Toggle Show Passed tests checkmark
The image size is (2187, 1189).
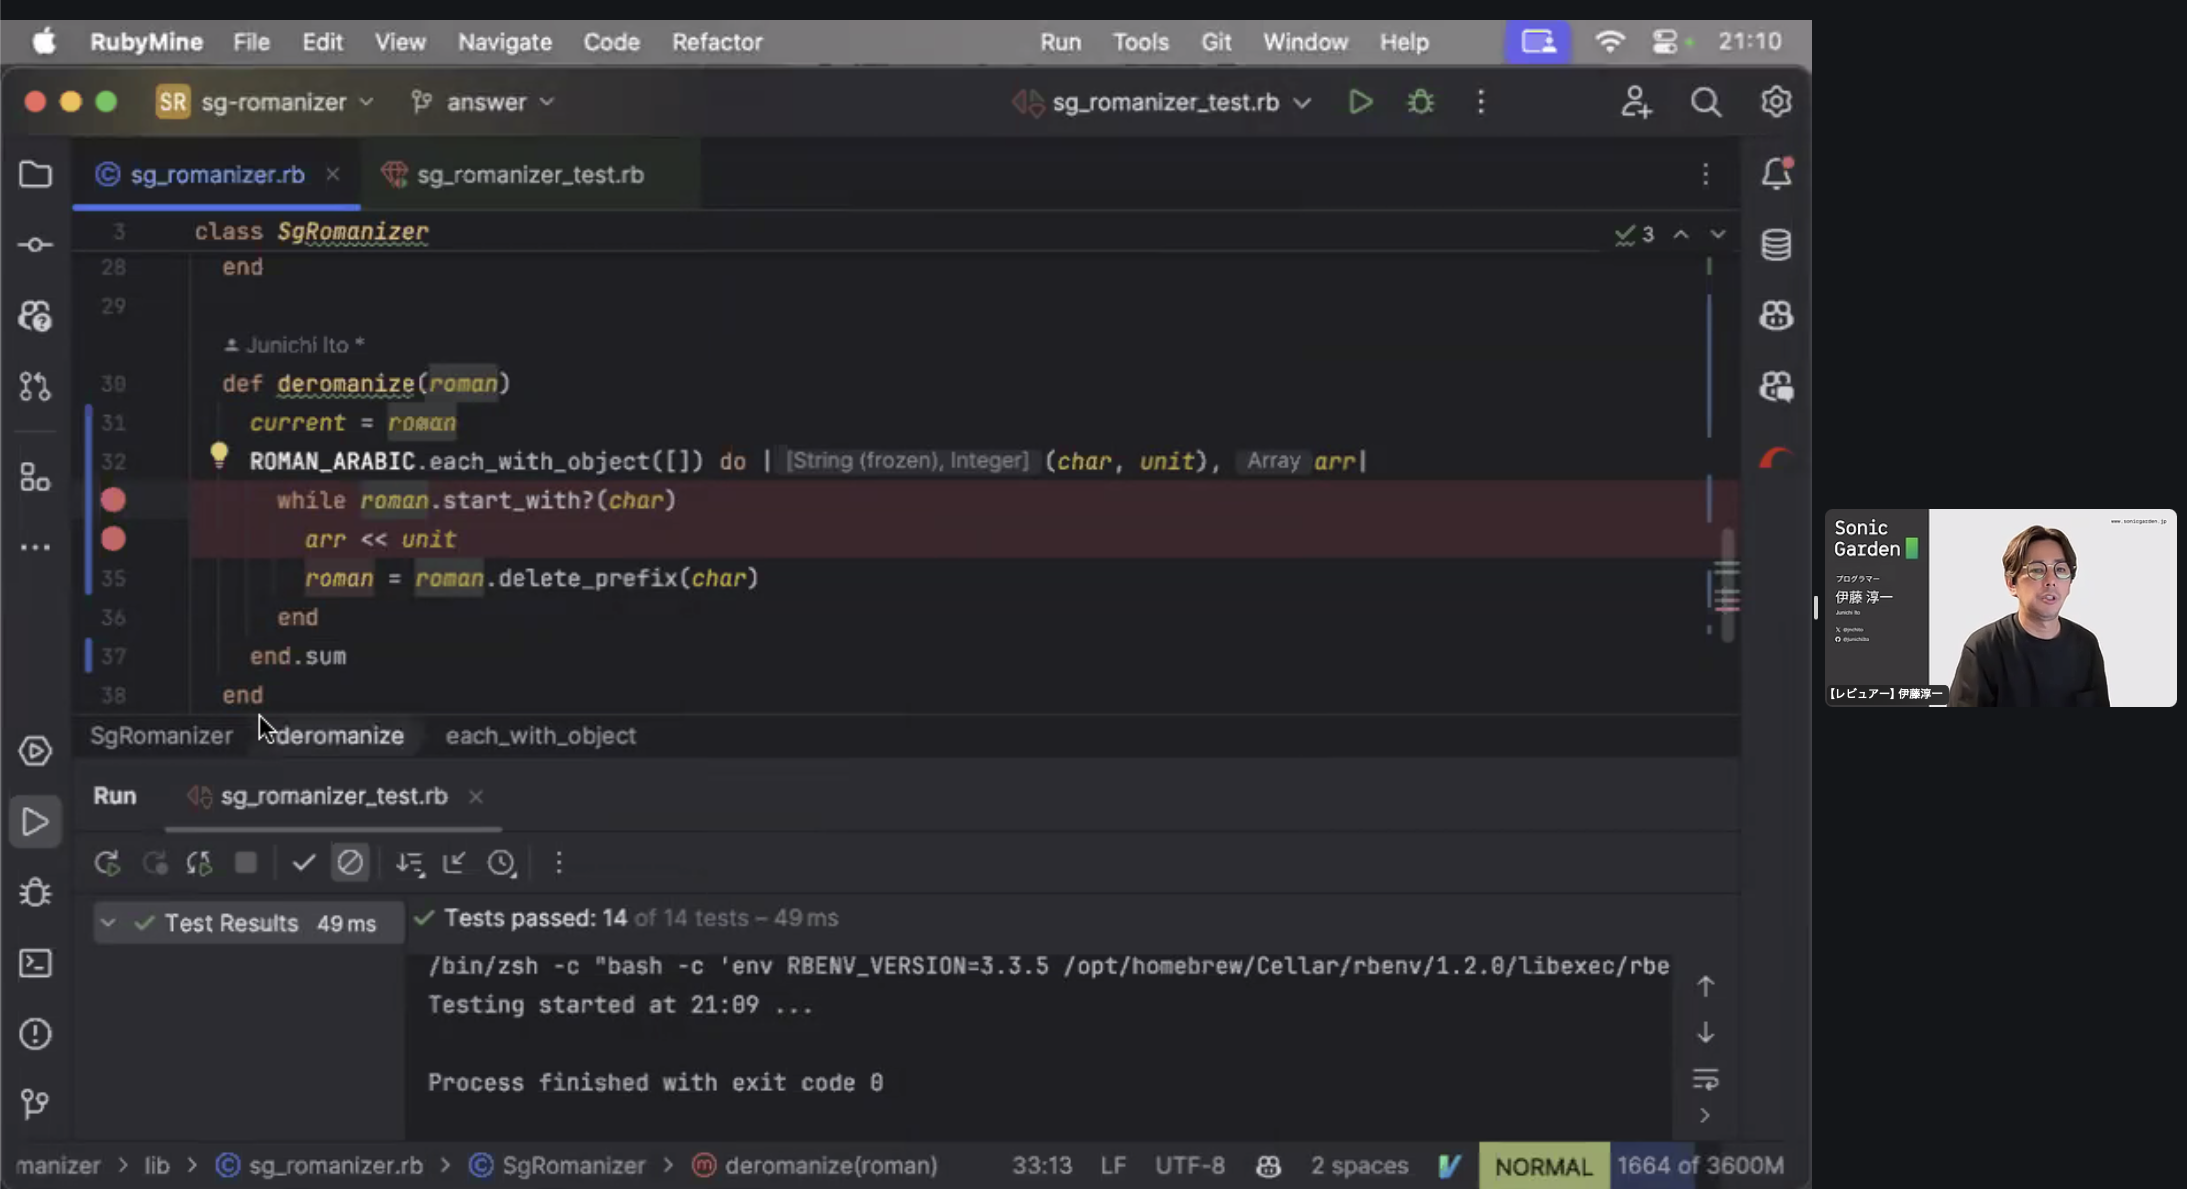[304, 863]
